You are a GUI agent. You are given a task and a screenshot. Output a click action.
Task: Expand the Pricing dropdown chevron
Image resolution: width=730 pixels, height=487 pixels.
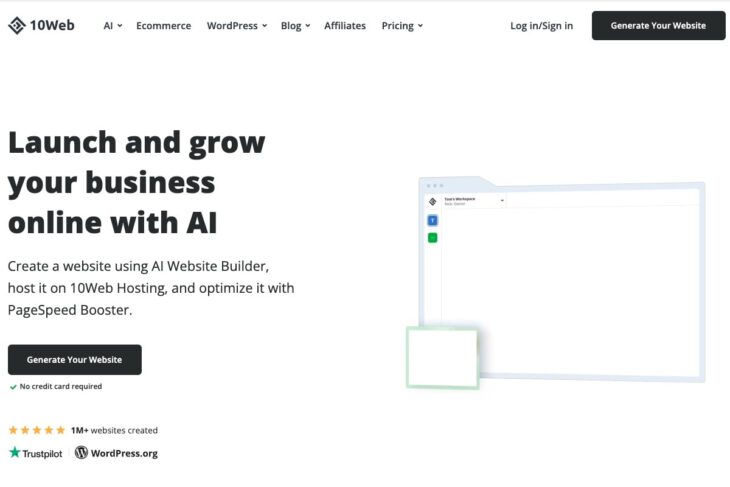[420, 26]
